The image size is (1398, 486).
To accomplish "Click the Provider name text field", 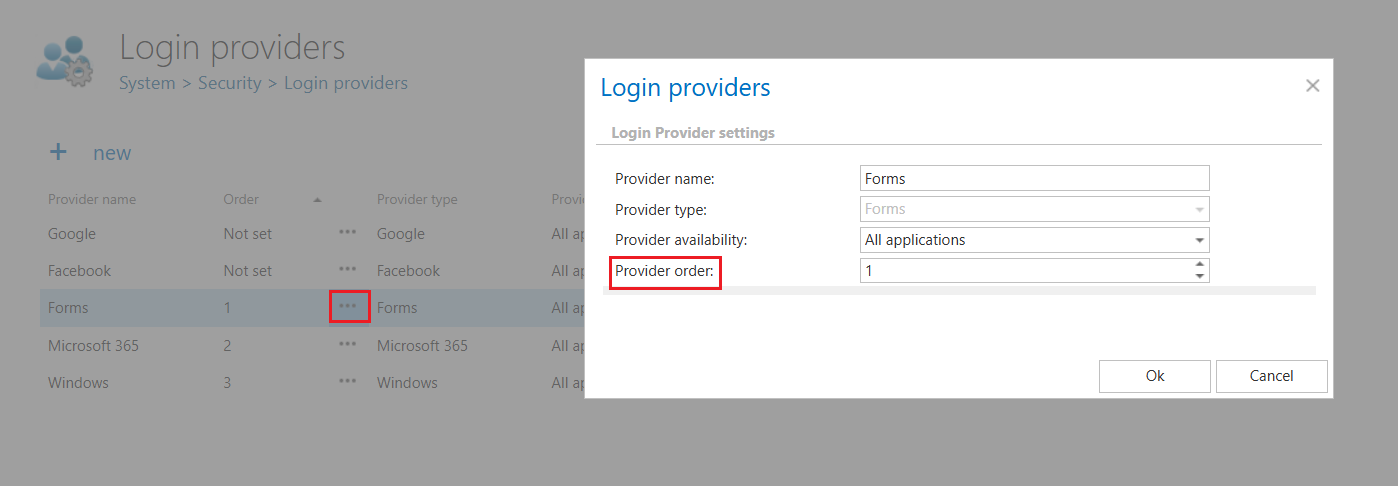I will (1034, 178).
